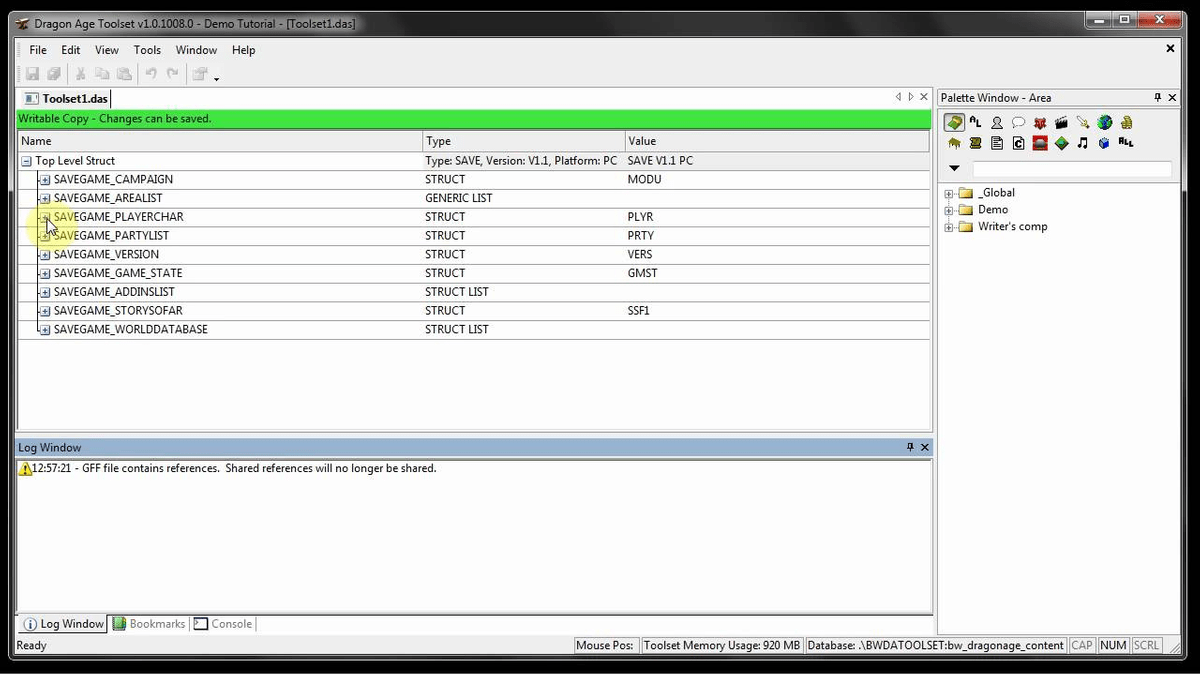The height and width of the screenshot is (675, 1200).
Task: Open the Tools menu
Action: [x=147, y=50]
